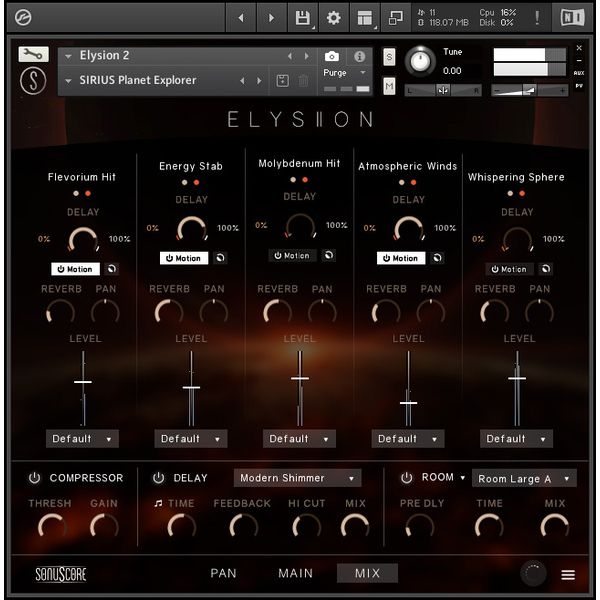Viewport: 600px width, 600px height.
Task: Click AUX button on instrument header
Action: pyautogui.click(x=579, y=73)
